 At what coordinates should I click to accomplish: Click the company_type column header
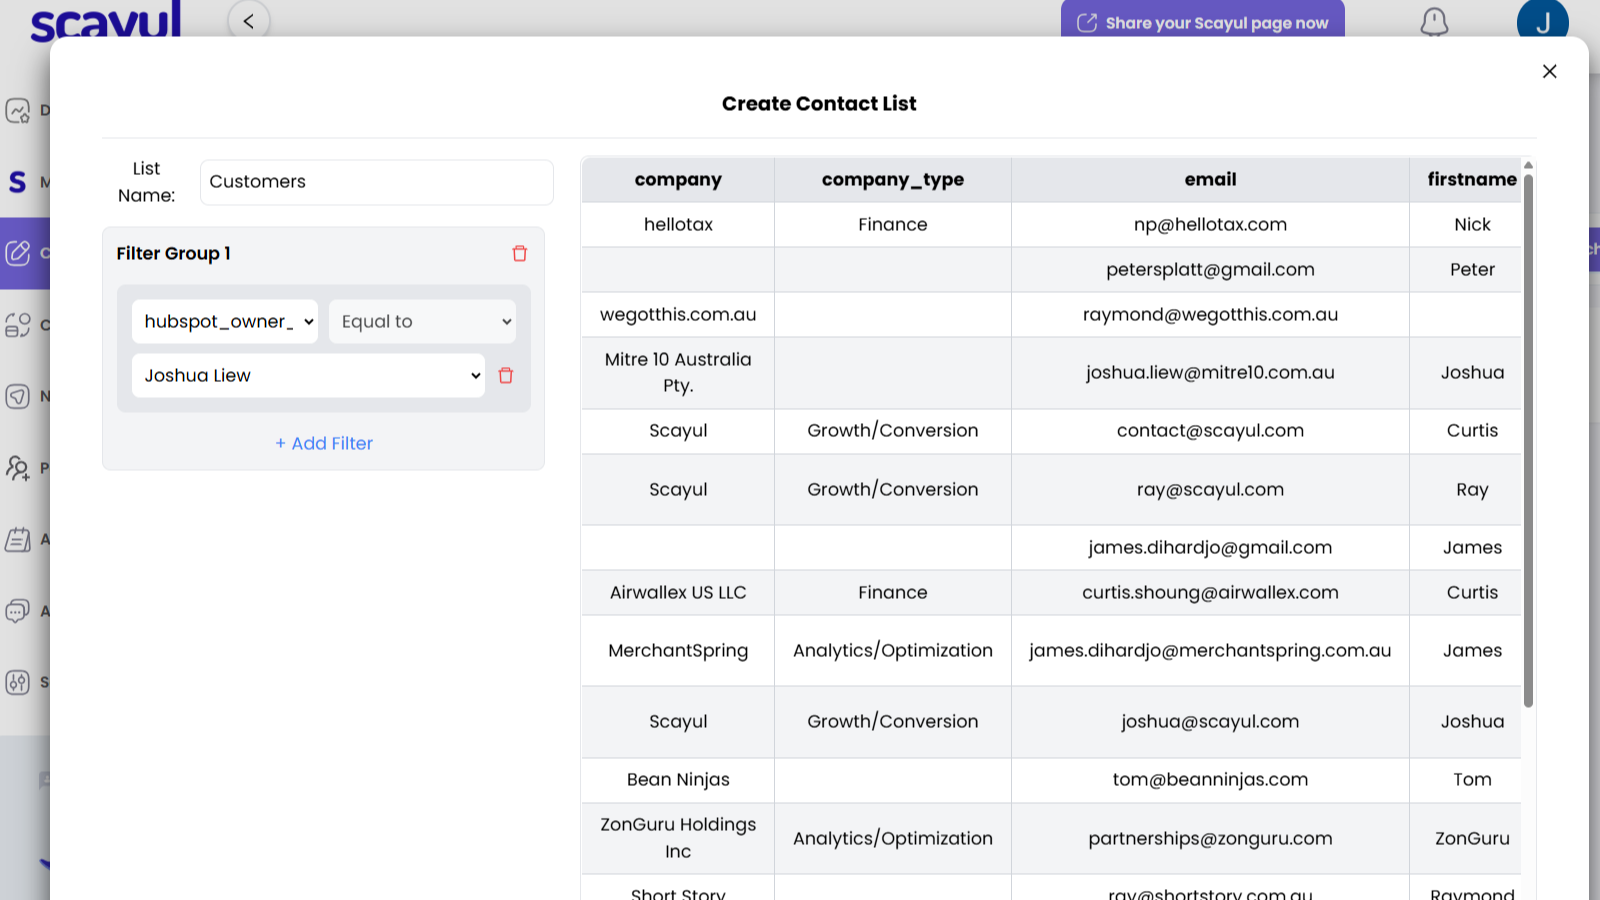(x=892, y=180)
